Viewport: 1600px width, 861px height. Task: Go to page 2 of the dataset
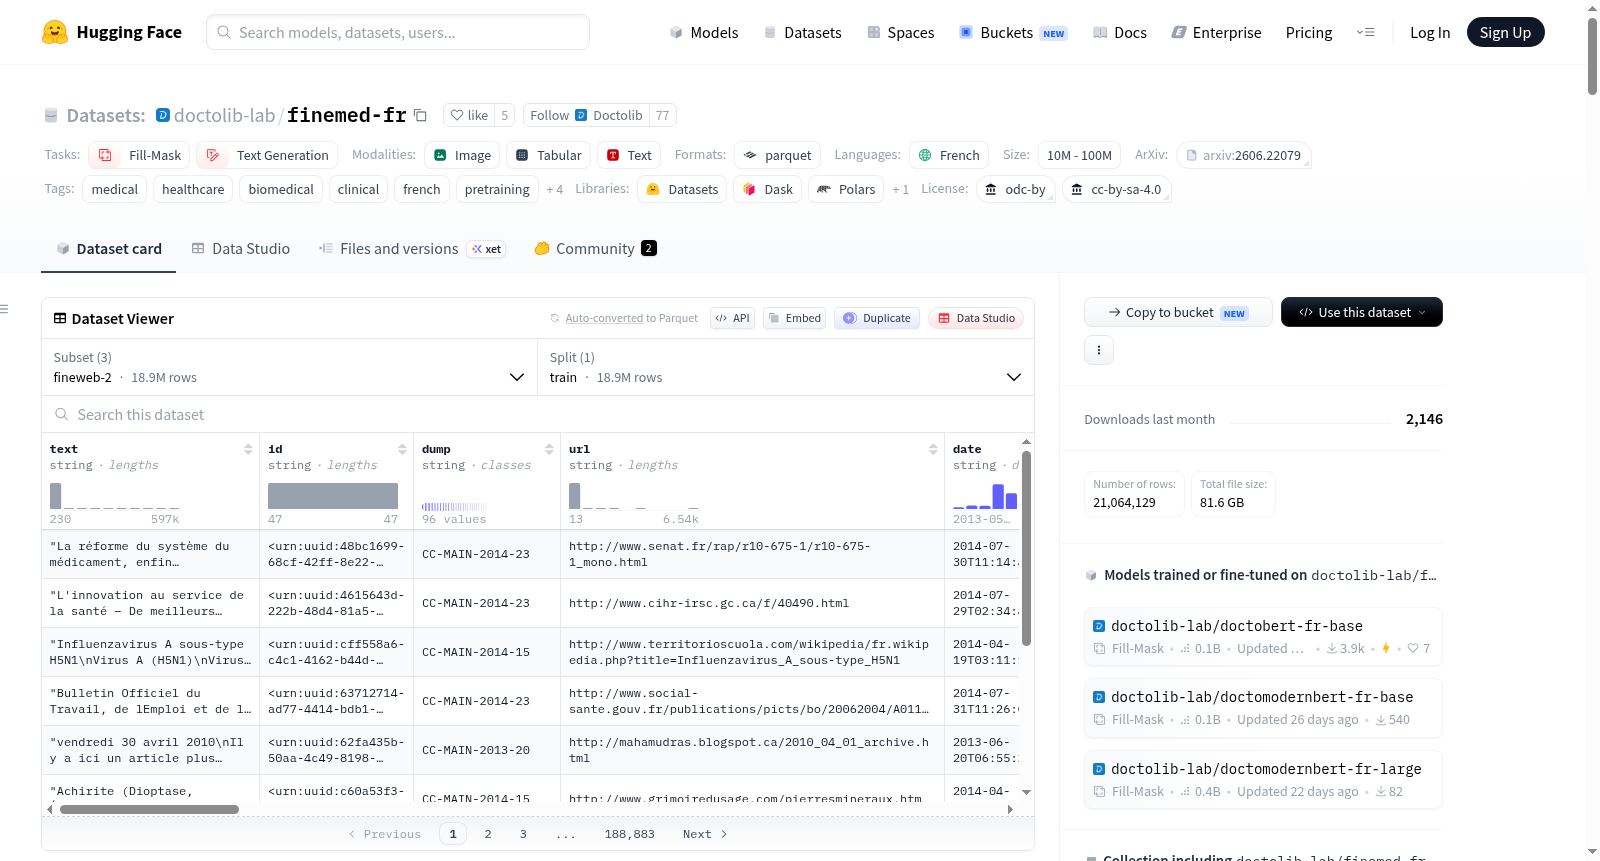tap(488, 834)
